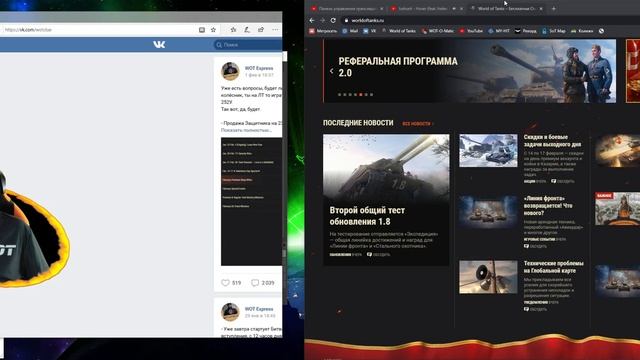Open the WOT-O-Matic bookmark
The height and width of the screenshot is (360, 640).
pos(438,31)
